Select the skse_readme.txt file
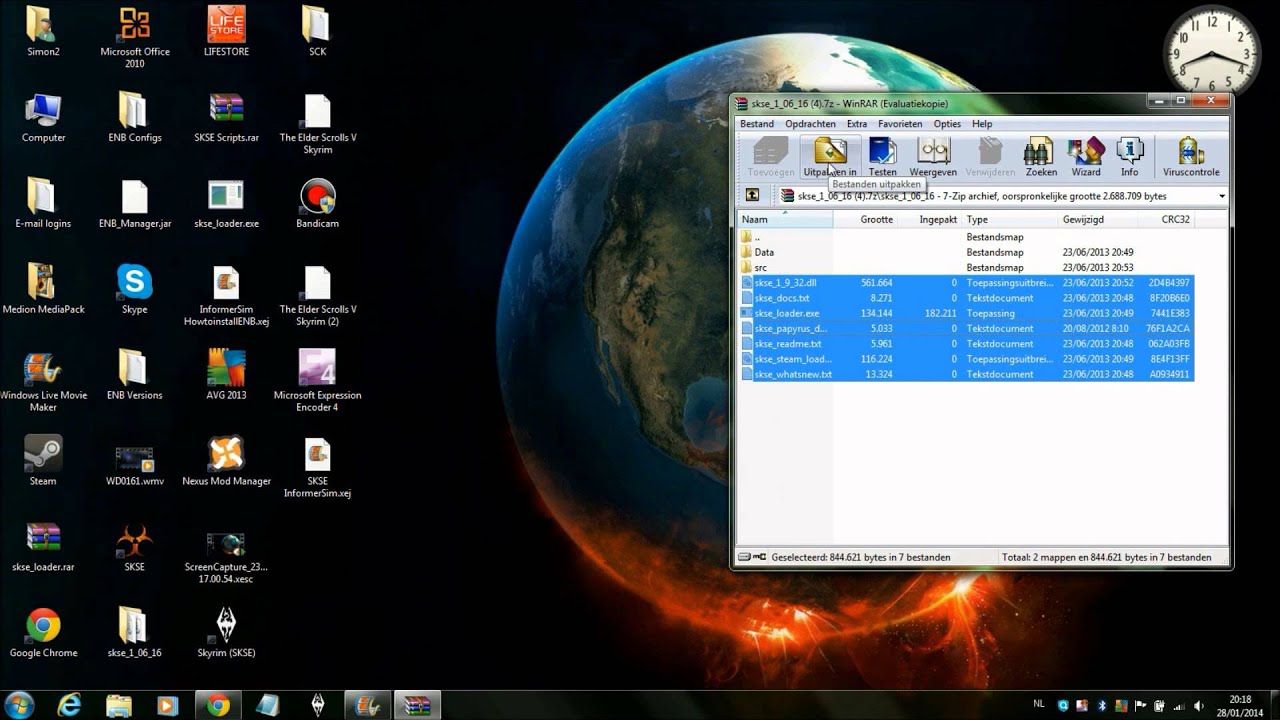The width and height of the screenshot is (1280, 720). (965, 344)
